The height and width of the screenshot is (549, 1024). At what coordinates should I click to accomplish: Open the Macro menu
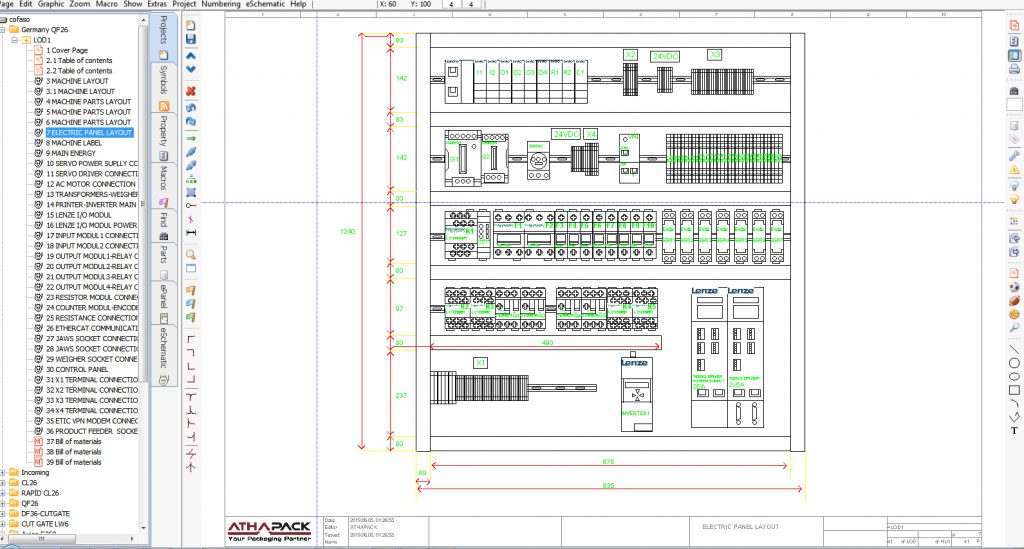[105, 4]
